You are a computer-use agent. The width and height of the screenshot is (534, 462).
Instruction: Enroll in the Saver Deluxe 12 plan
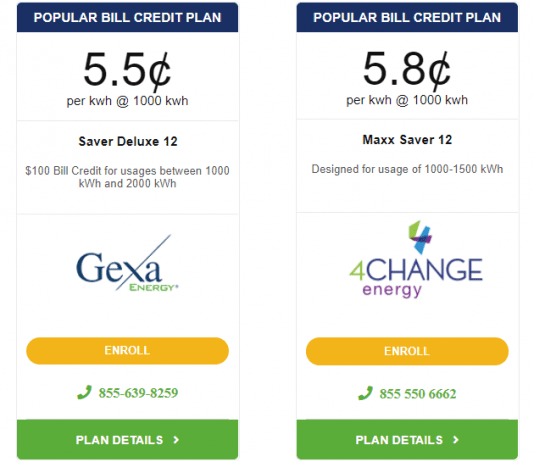[x=127, y=351]
